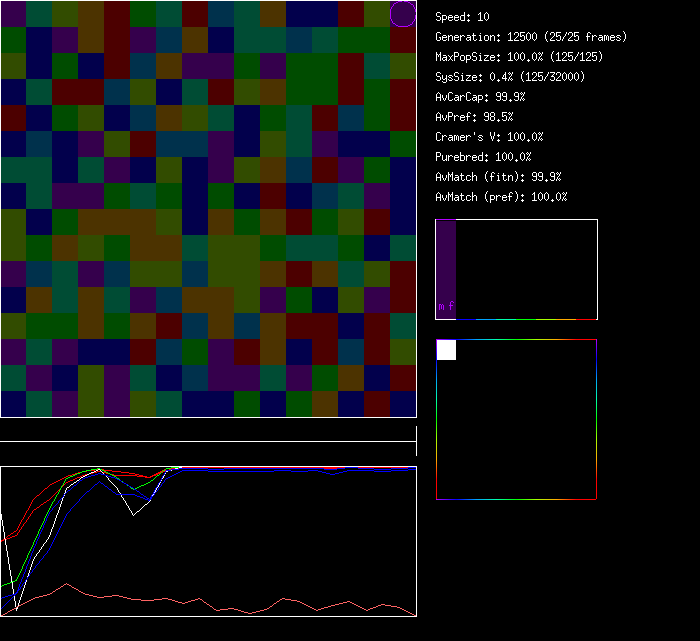Select the Generation: 12500 line

tap(531, 37)
